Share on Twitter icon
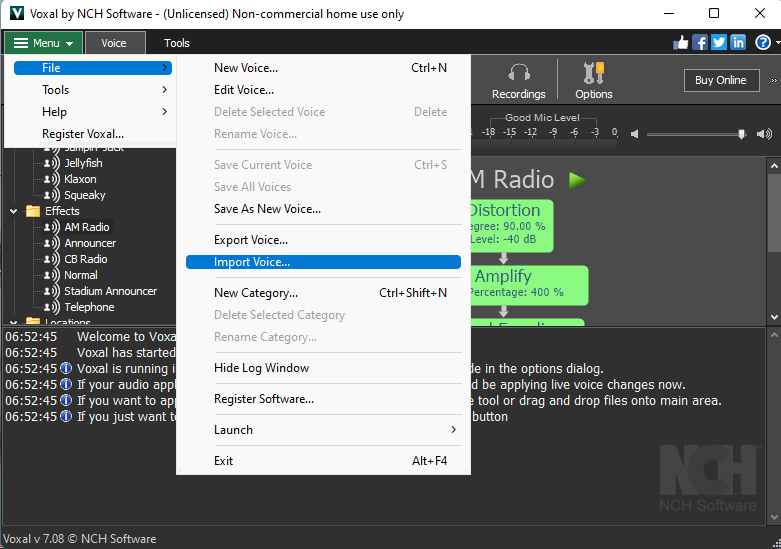The width and height of the screenshot is (781, 549). tap(719, 43)
